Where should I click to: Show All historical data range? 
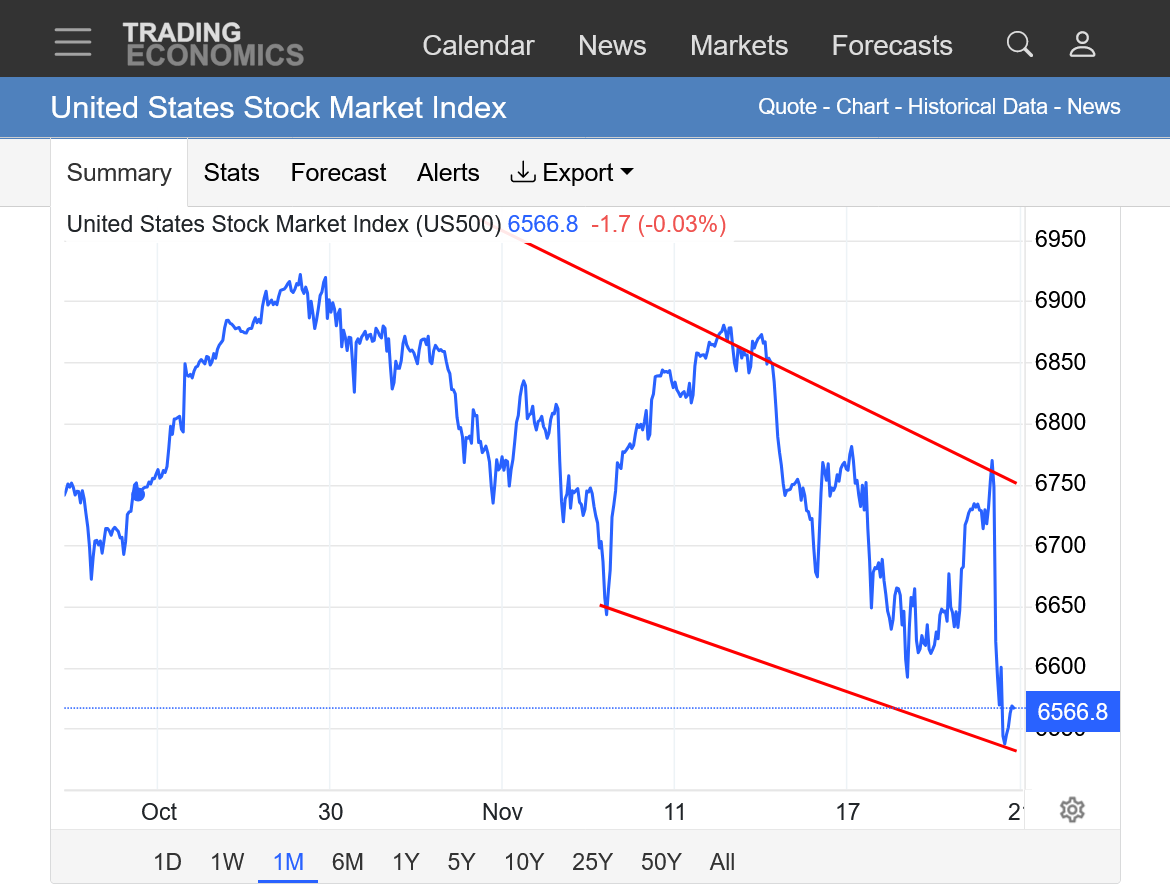(x=722, y=862)
